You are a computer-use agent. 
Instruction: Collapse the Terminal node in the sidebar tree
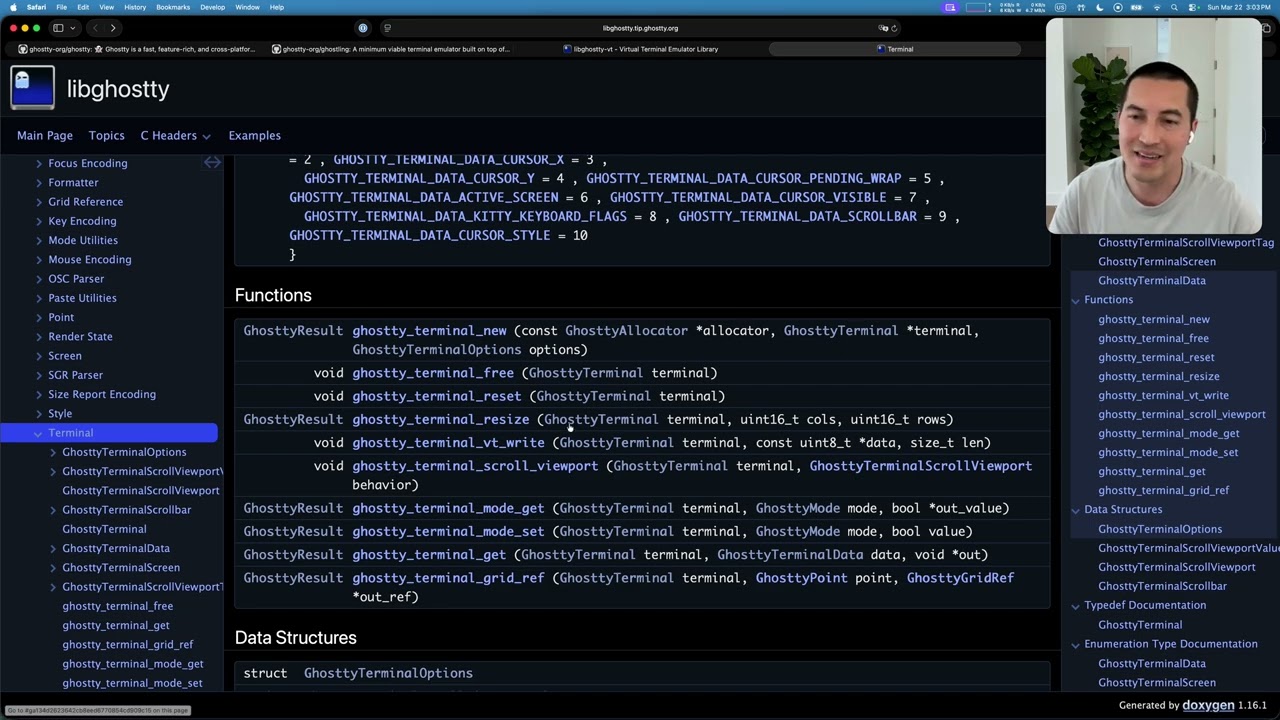pyautogui.click(x=39, y=433)
